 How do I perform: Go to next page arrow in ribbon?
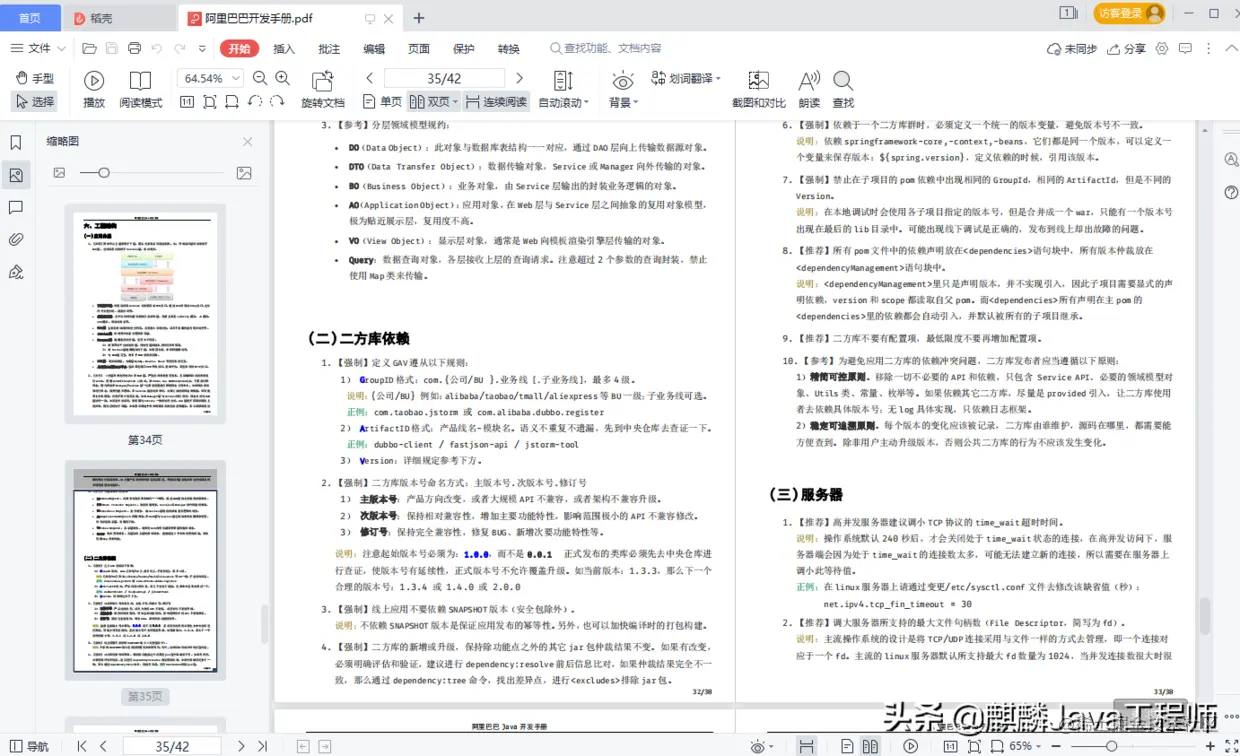pos(519,78)
